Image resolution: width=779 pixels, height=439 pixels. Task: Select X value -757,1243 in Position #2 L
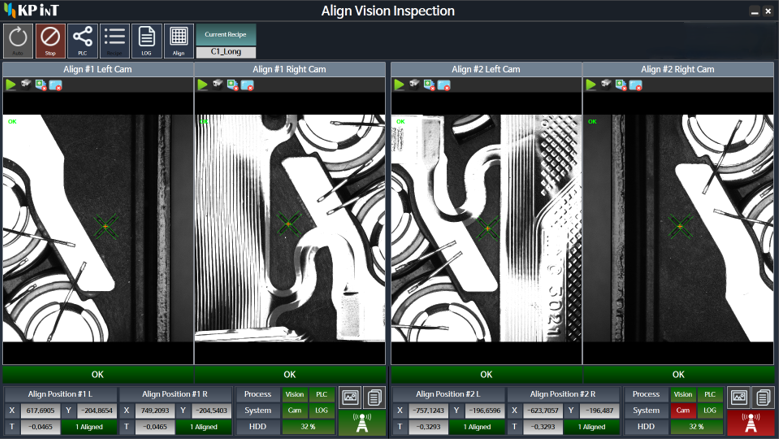[x=429, y=411]
